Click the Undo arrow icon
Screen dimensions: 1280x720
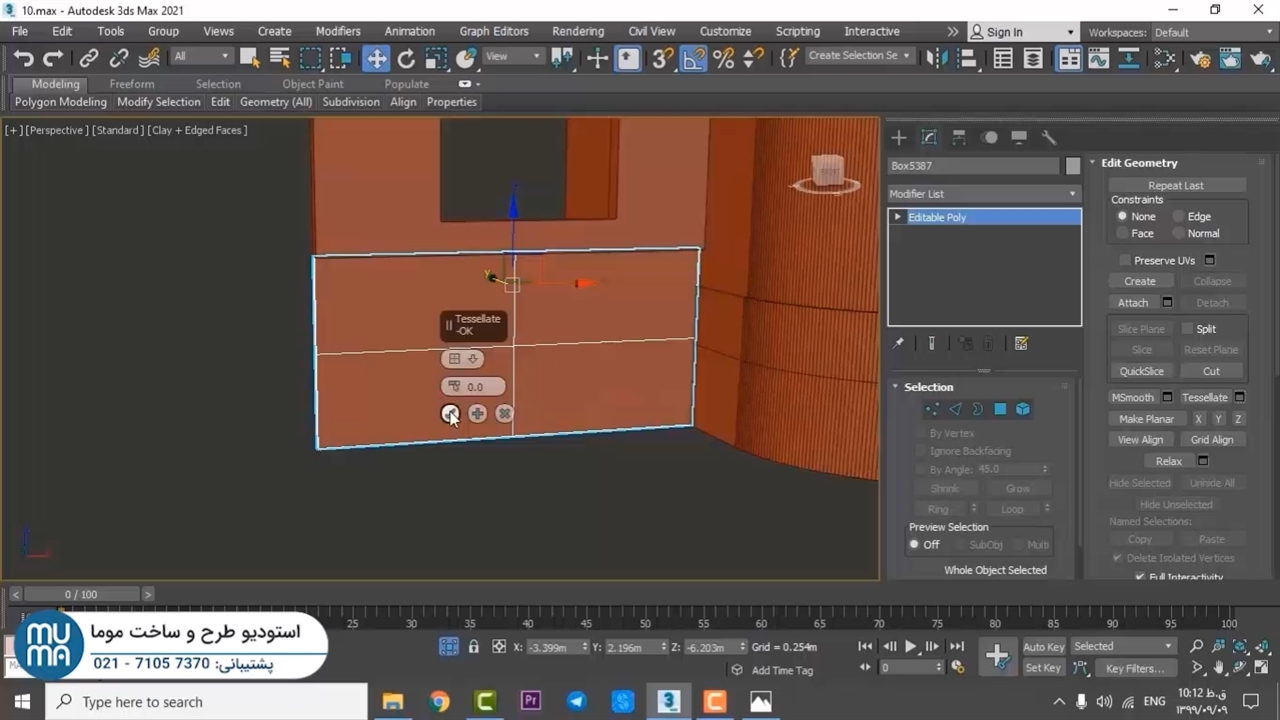coord(23,58)
